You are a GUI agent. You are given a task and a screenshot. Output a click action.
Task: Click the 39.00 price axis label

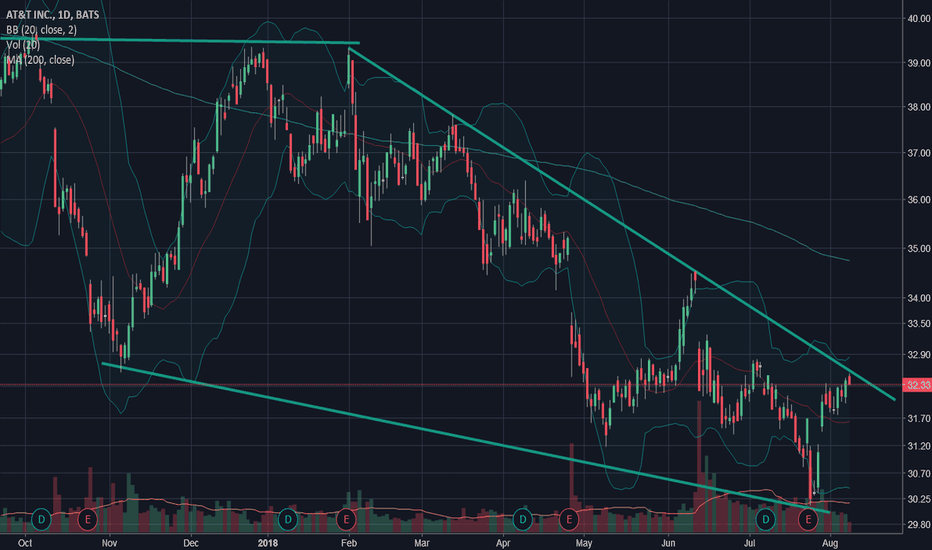coord(918,63)
